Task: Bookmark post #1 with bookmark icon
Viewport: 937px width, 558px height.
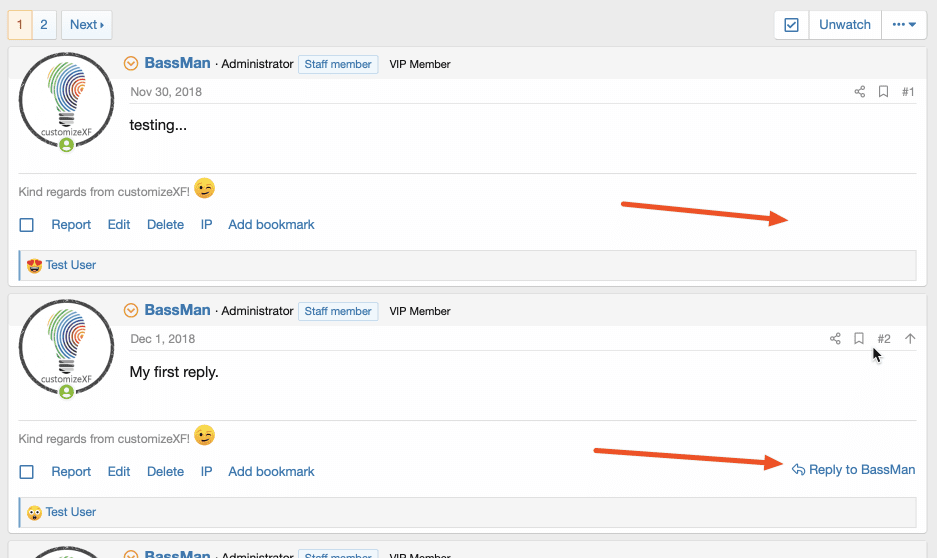Action: pyautogui.click(x=883, y=91)
